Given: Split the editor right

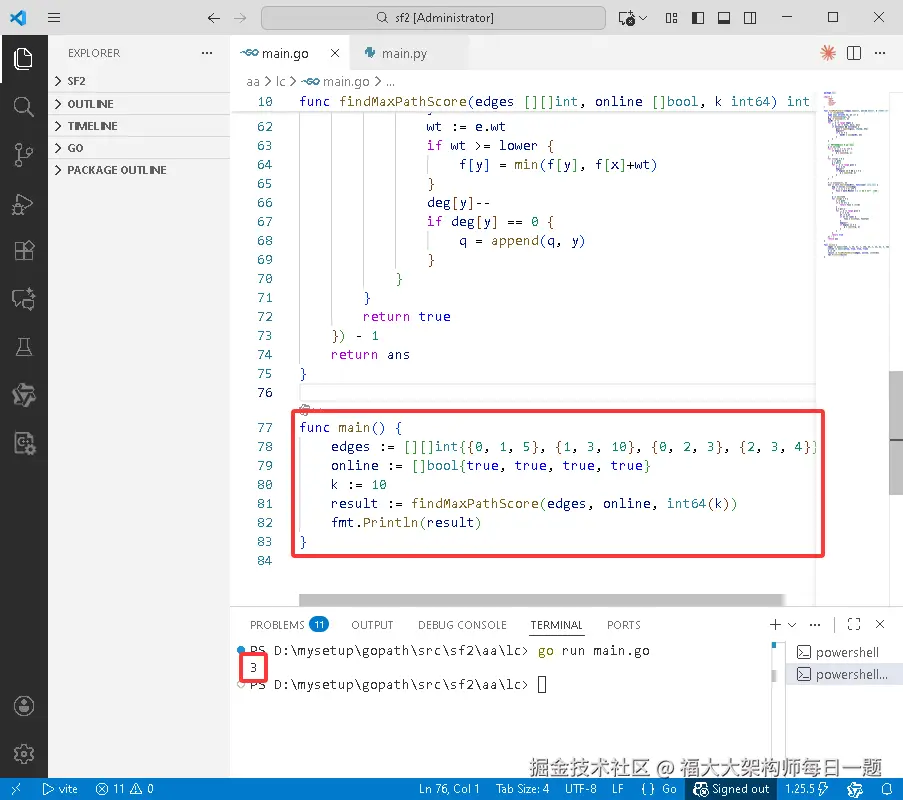Looking at the screenshot, I should tap(854, 53).
